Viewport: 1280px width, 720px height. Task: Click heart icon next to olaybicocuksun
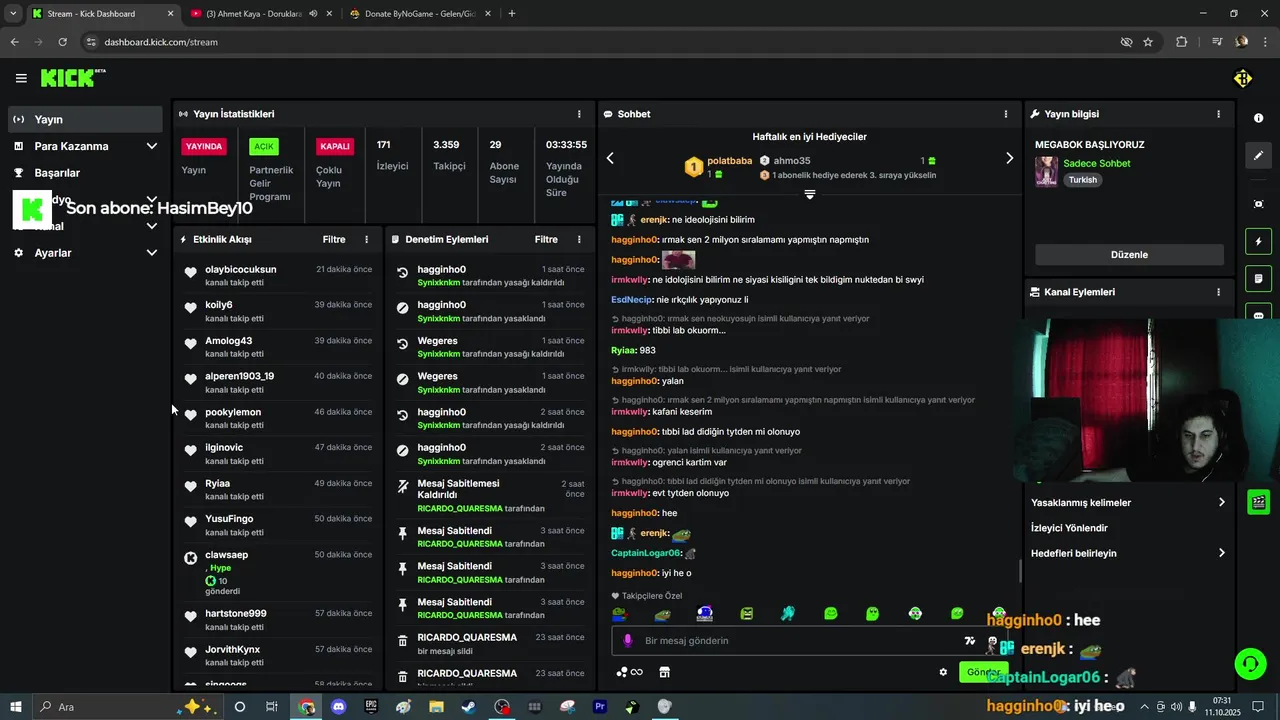[190, 272]
